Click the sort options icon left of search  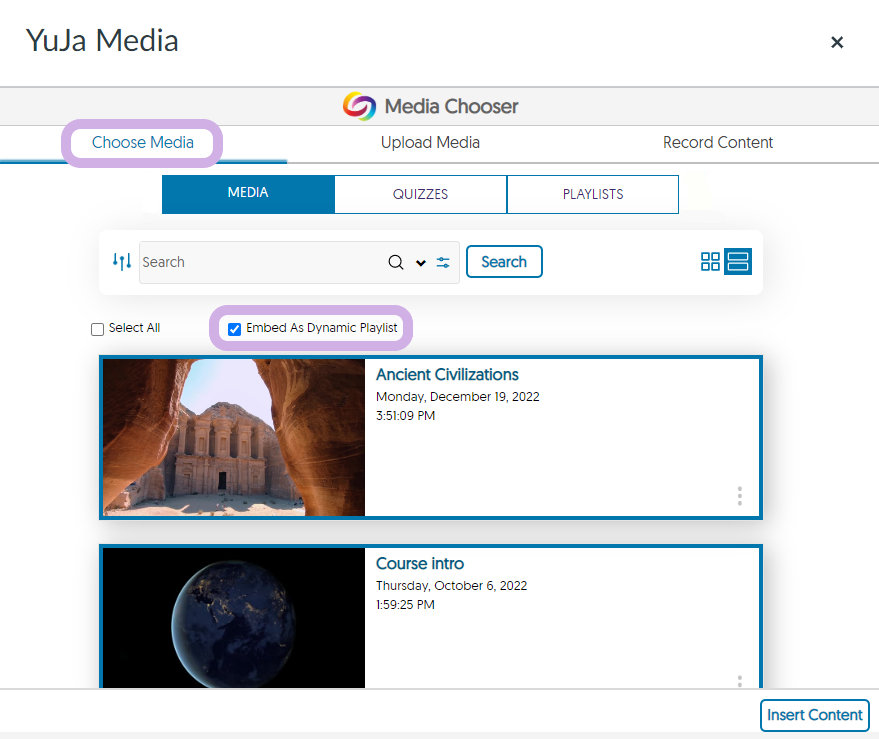(x=122, y=262)
